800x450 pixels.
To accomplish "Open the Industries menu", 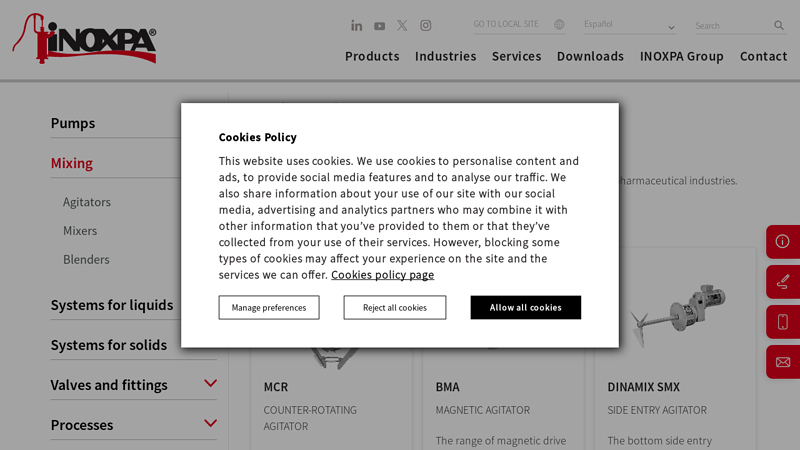I will [x=445, y=56].
